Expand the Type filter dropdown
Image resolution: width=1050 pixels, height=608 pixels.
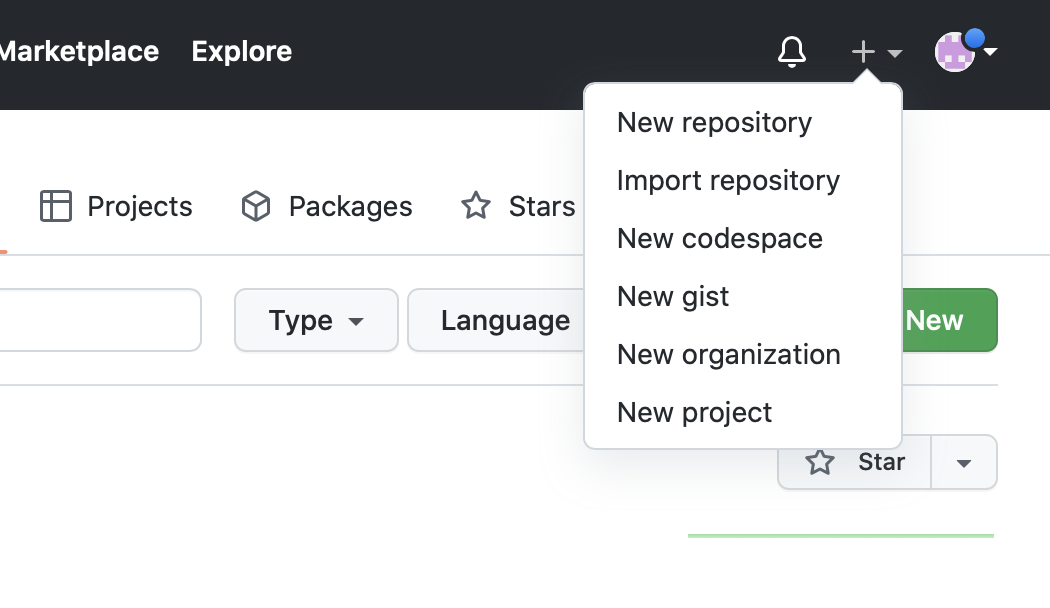pyautogui.click(x=316, y=321)
